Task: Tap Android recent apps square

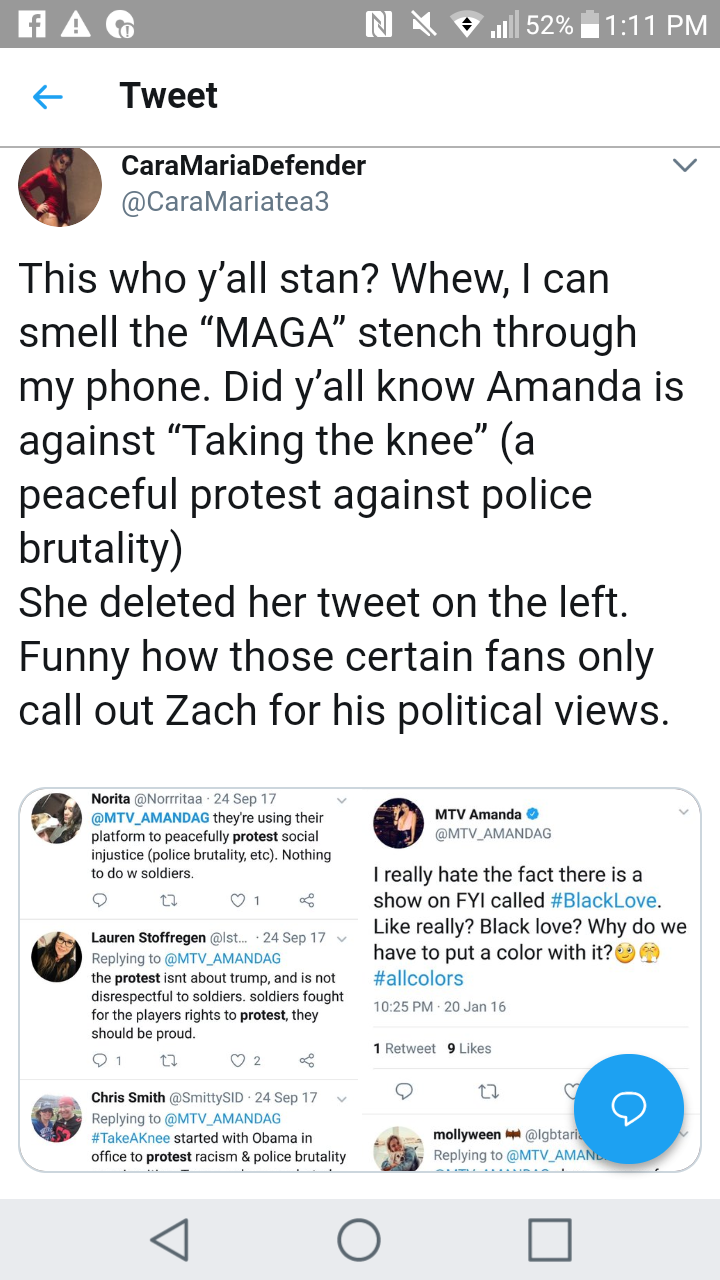Action: (x=549, y=1239)
